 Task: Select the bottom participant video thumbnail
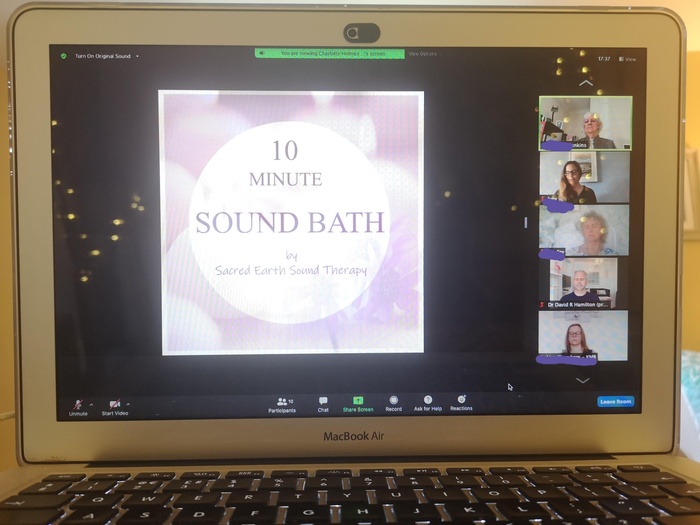[583, 336]
